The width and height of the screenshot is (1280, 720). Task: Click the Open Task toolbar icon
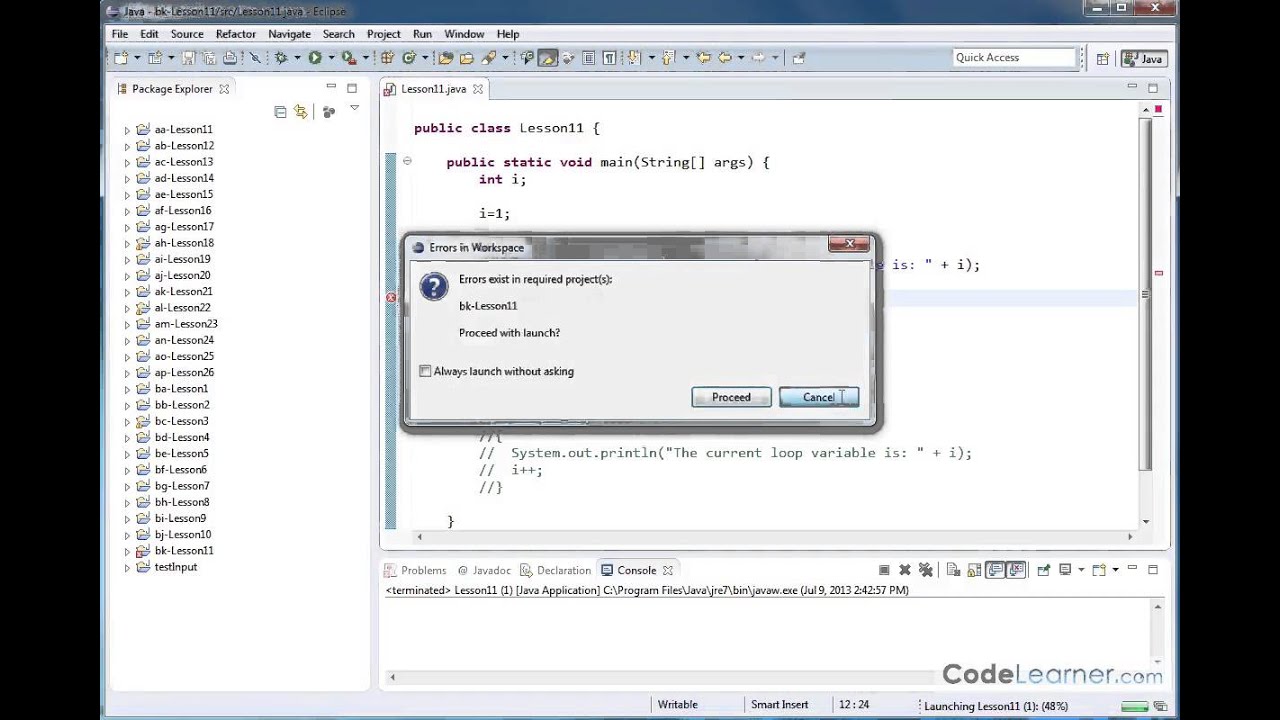[466, 58]
